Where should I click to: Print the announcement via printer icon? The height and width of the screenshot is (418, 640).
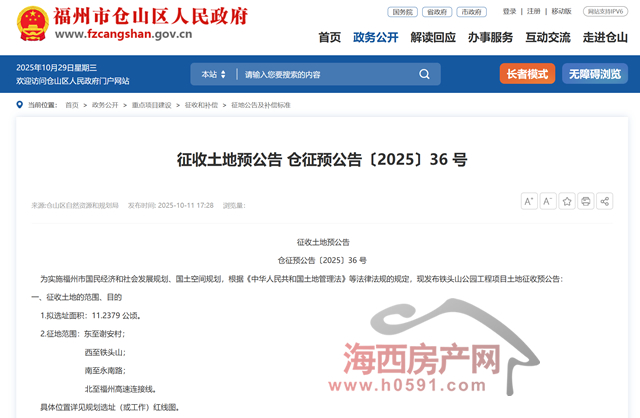[x=586, y=201]
